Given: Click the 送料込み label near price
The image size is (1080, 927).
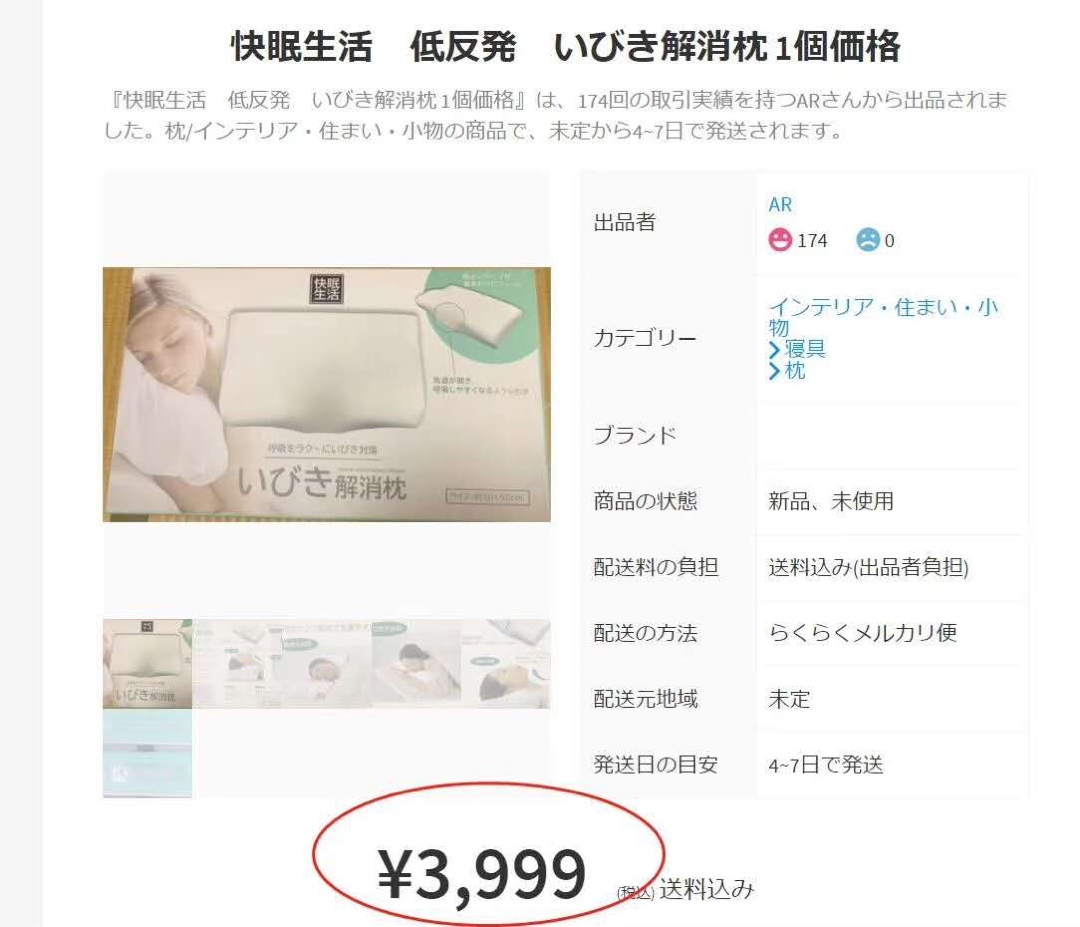Looking at the screenshot, I should [706, 889].
